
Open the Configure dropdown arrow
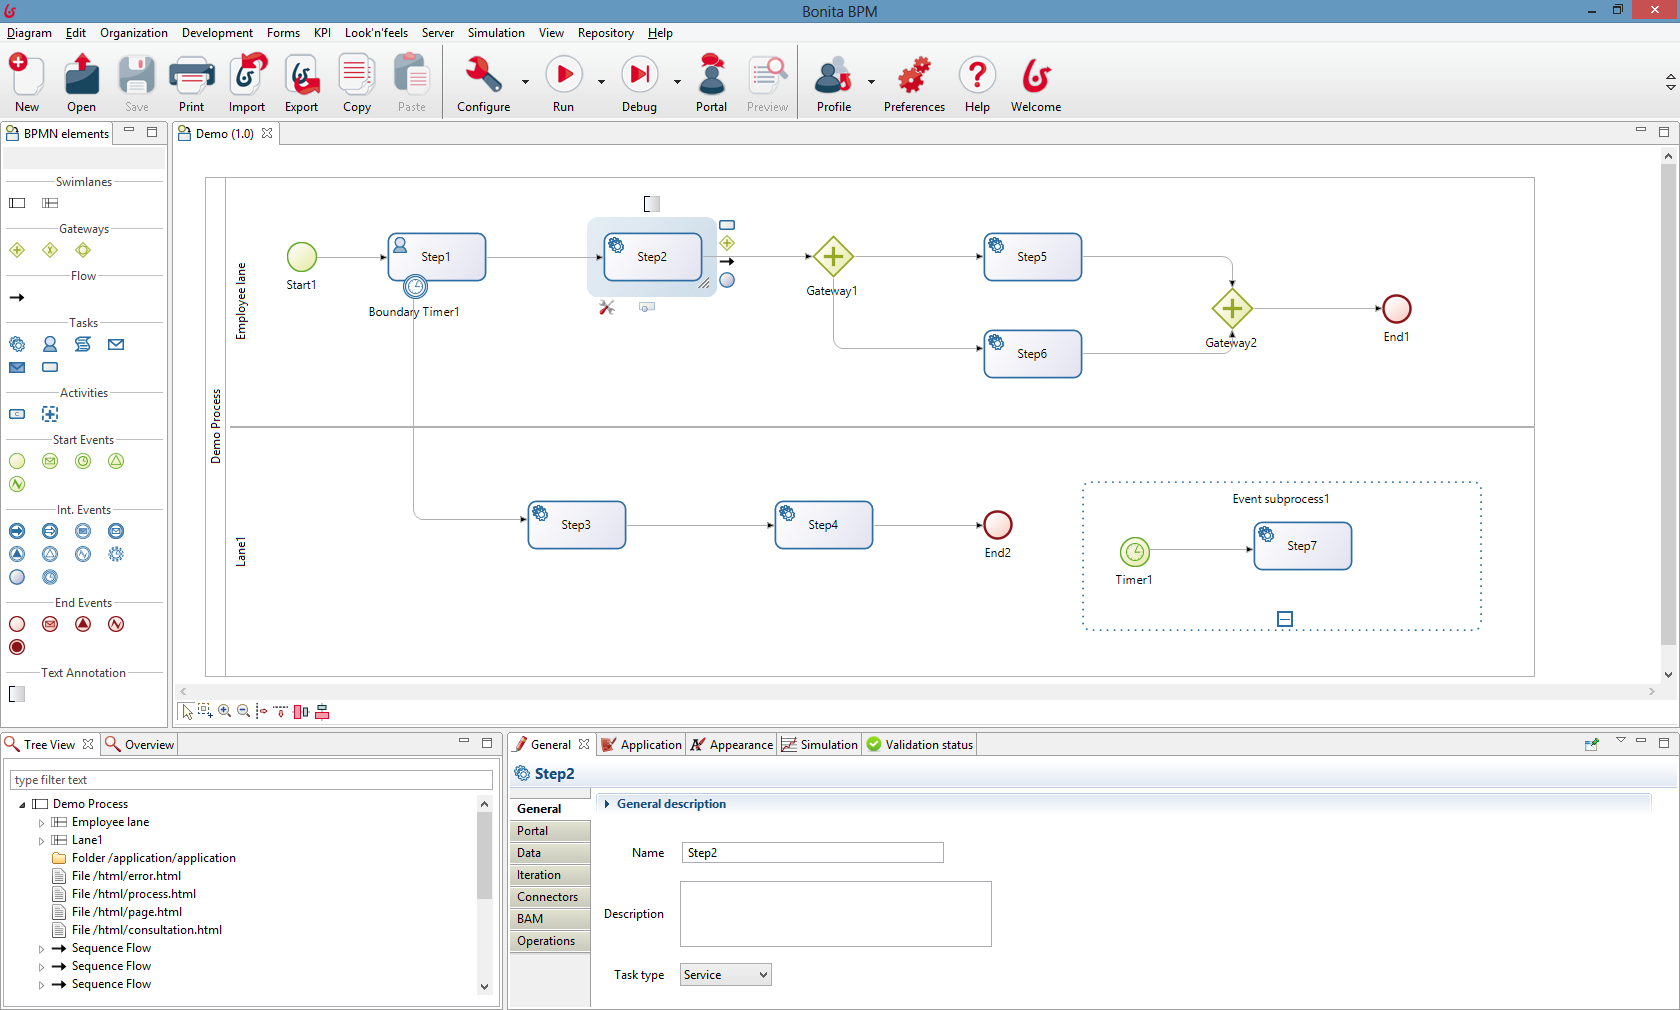(525, 81)
